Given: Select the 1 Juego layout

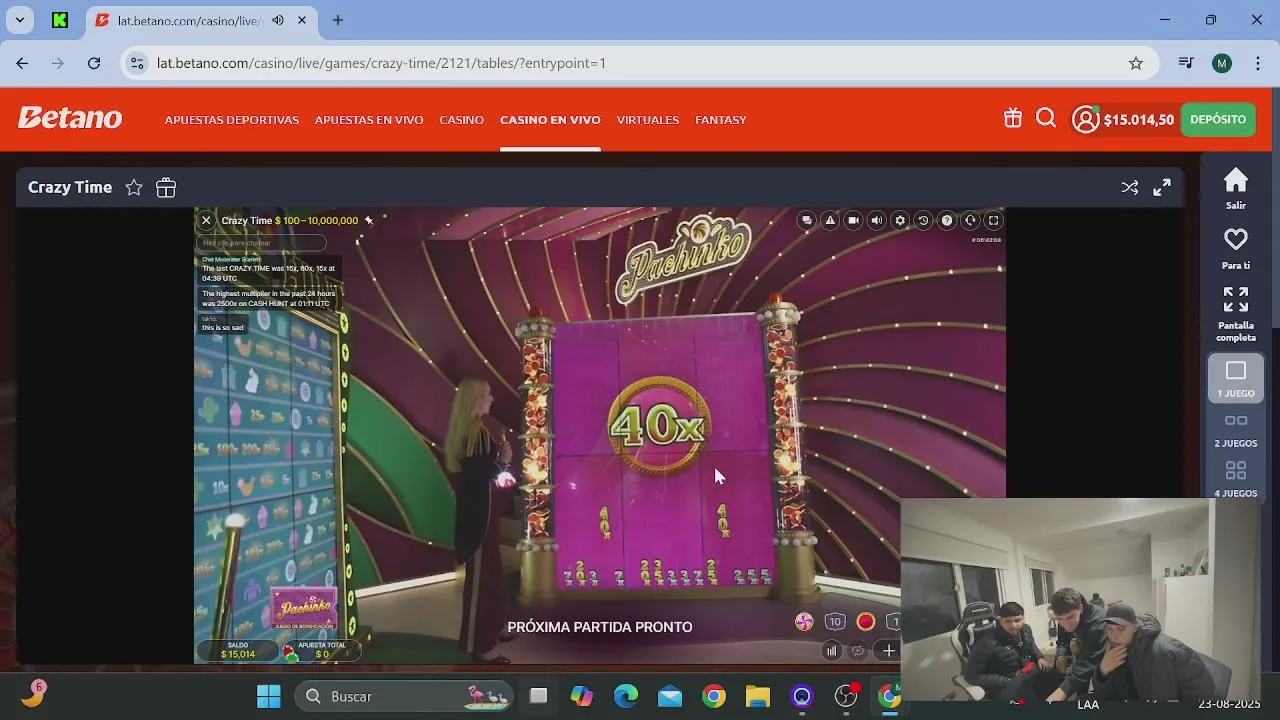Looking at the screenshot, I should 1236,378.
